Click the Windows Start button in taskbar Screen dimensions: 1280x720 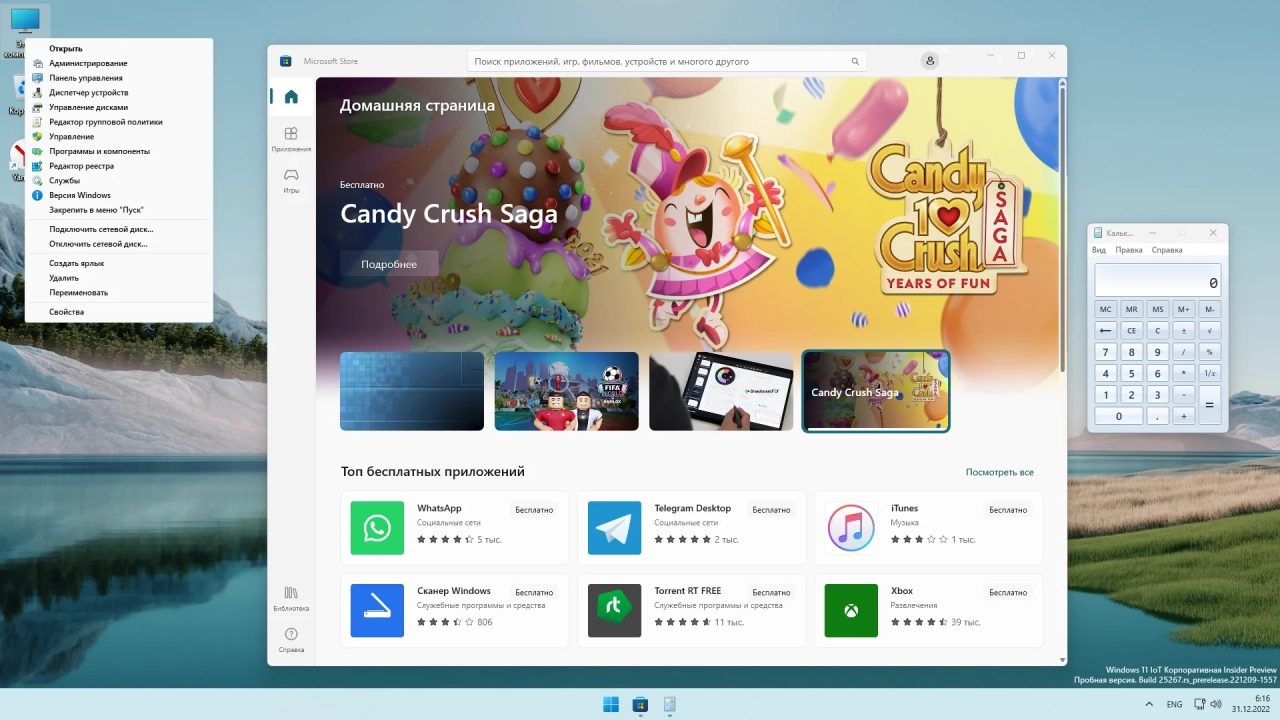pos(611,704)
